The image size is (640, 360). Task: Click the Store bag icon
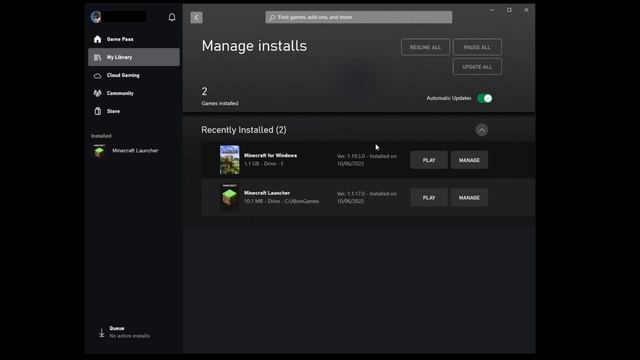click(98, 111)
